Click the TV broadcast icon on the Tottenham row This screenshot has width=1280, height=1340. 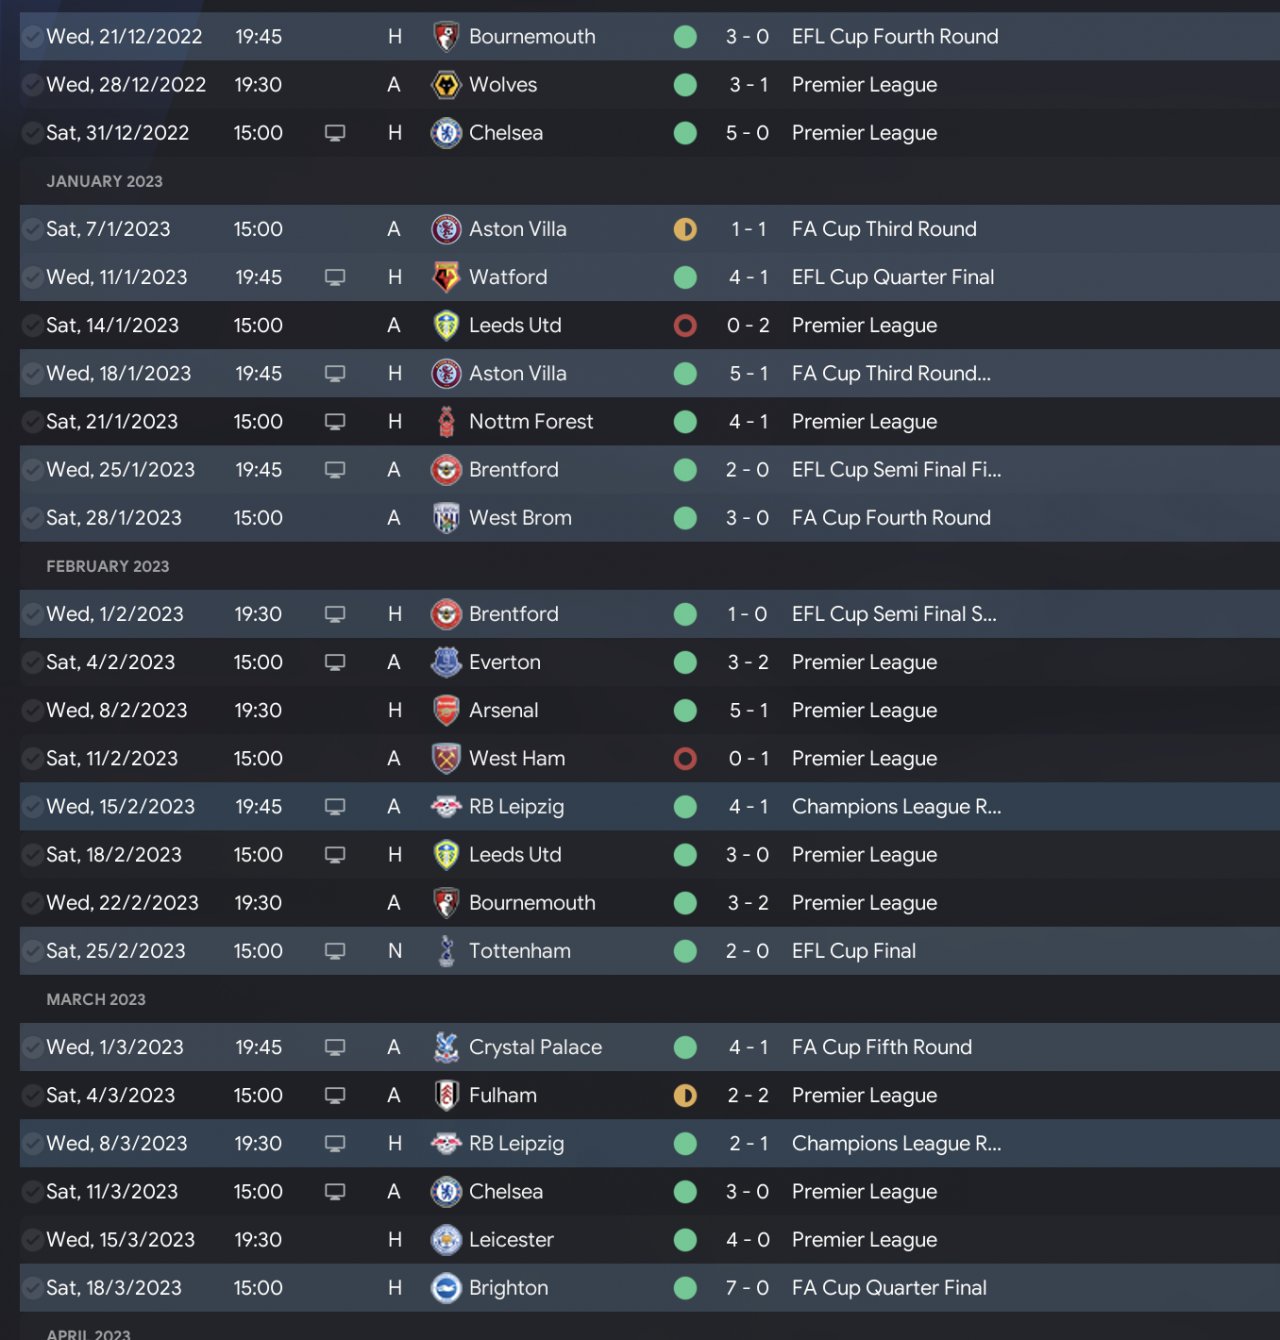tap(335, 951)
